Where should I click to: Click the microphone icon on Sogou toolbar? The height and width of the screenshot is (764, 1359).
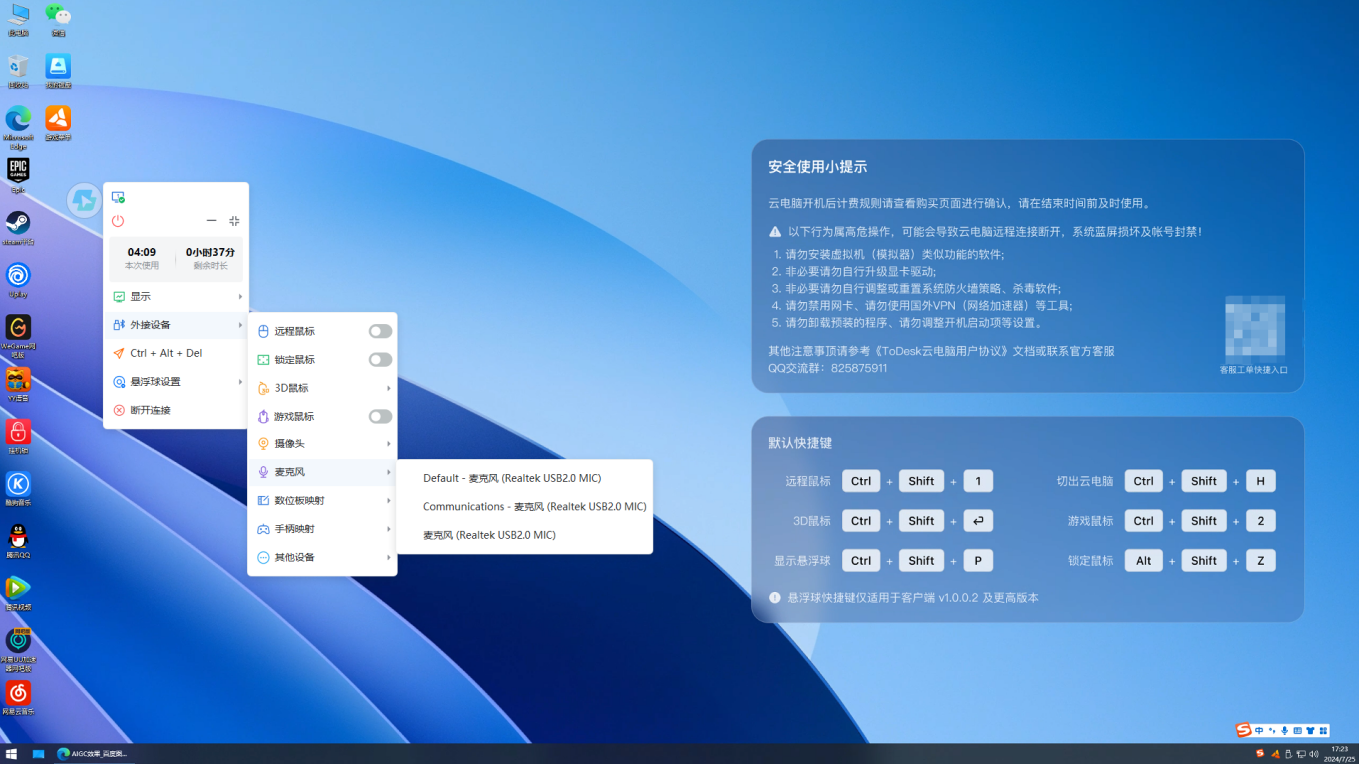(x=1284, y=731)
